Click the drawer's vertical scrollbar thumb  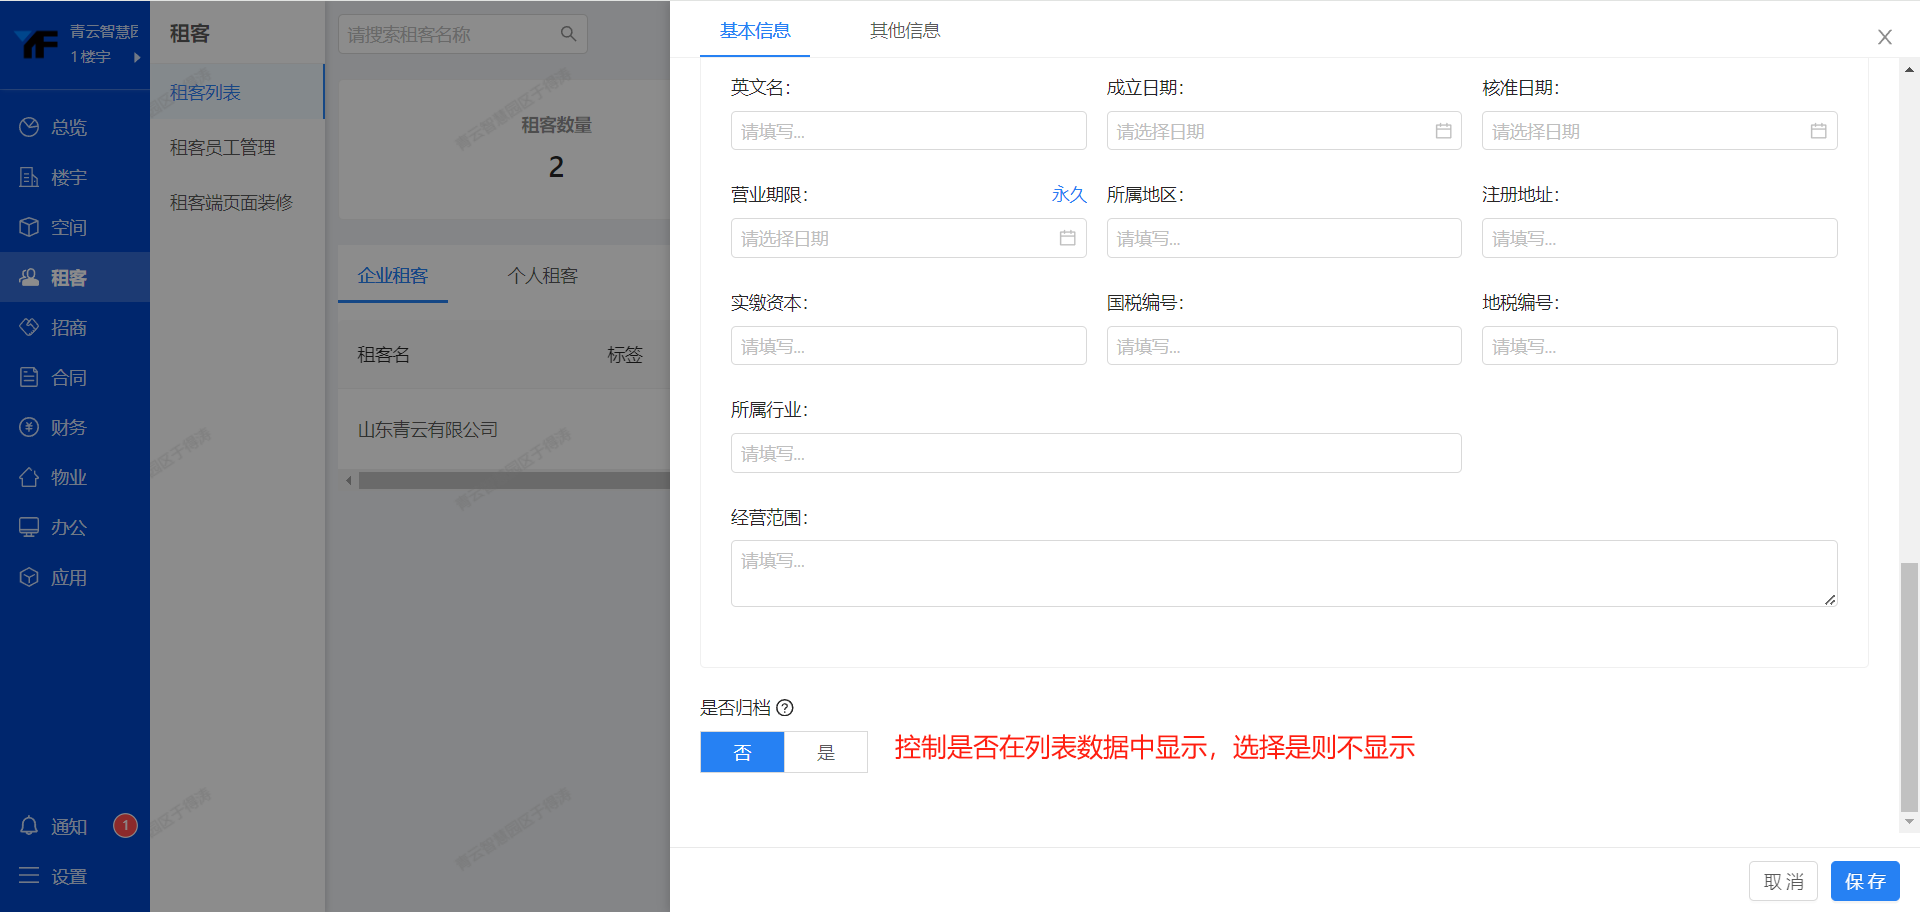point(1909,688)
